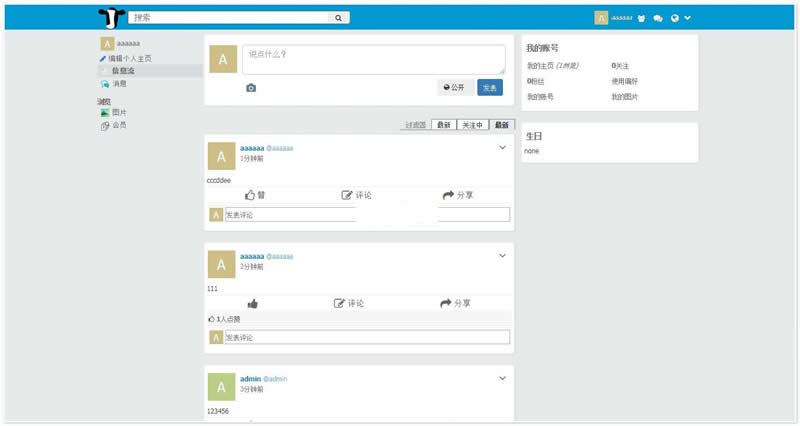
Task: Open 图片 in the sidebar browse section
Action: coord(118,113)
